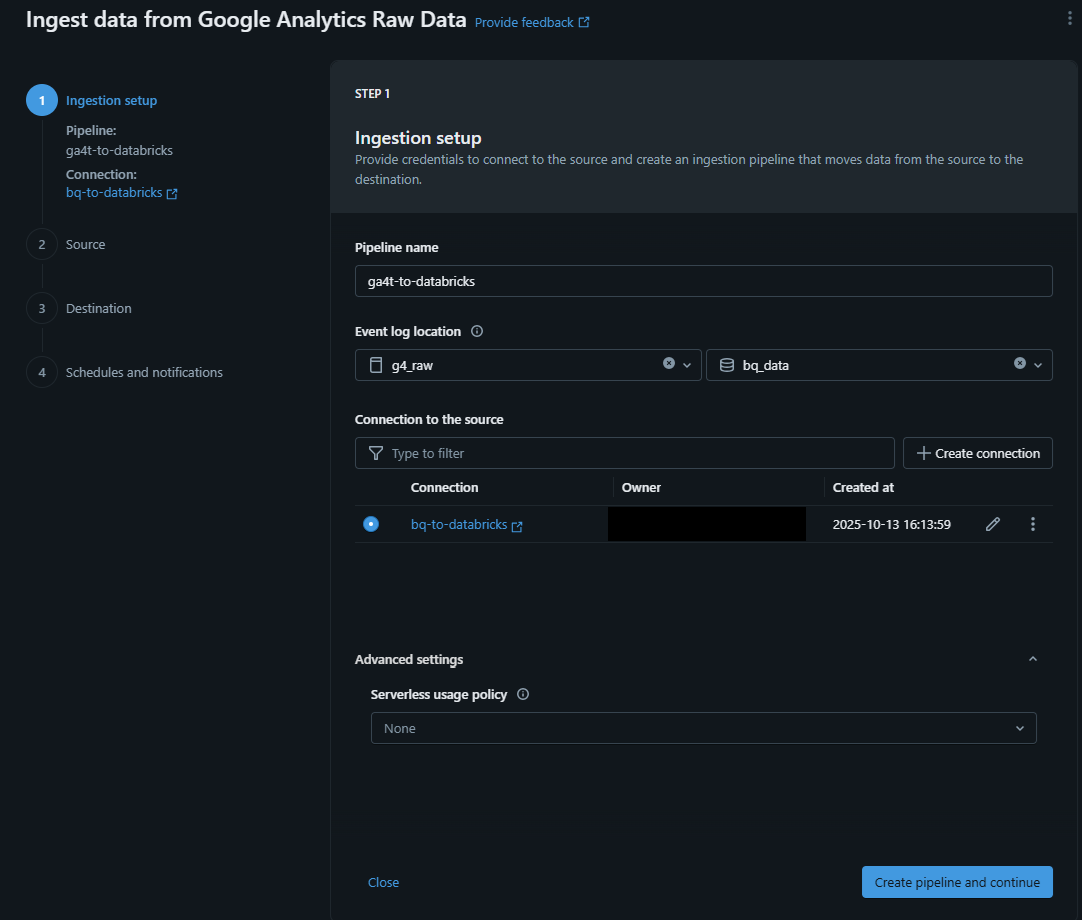Image resolution: width=1082 pixels, height=920 pixels.
Task: Click the filter funnel icon
Action: (376, 453)
